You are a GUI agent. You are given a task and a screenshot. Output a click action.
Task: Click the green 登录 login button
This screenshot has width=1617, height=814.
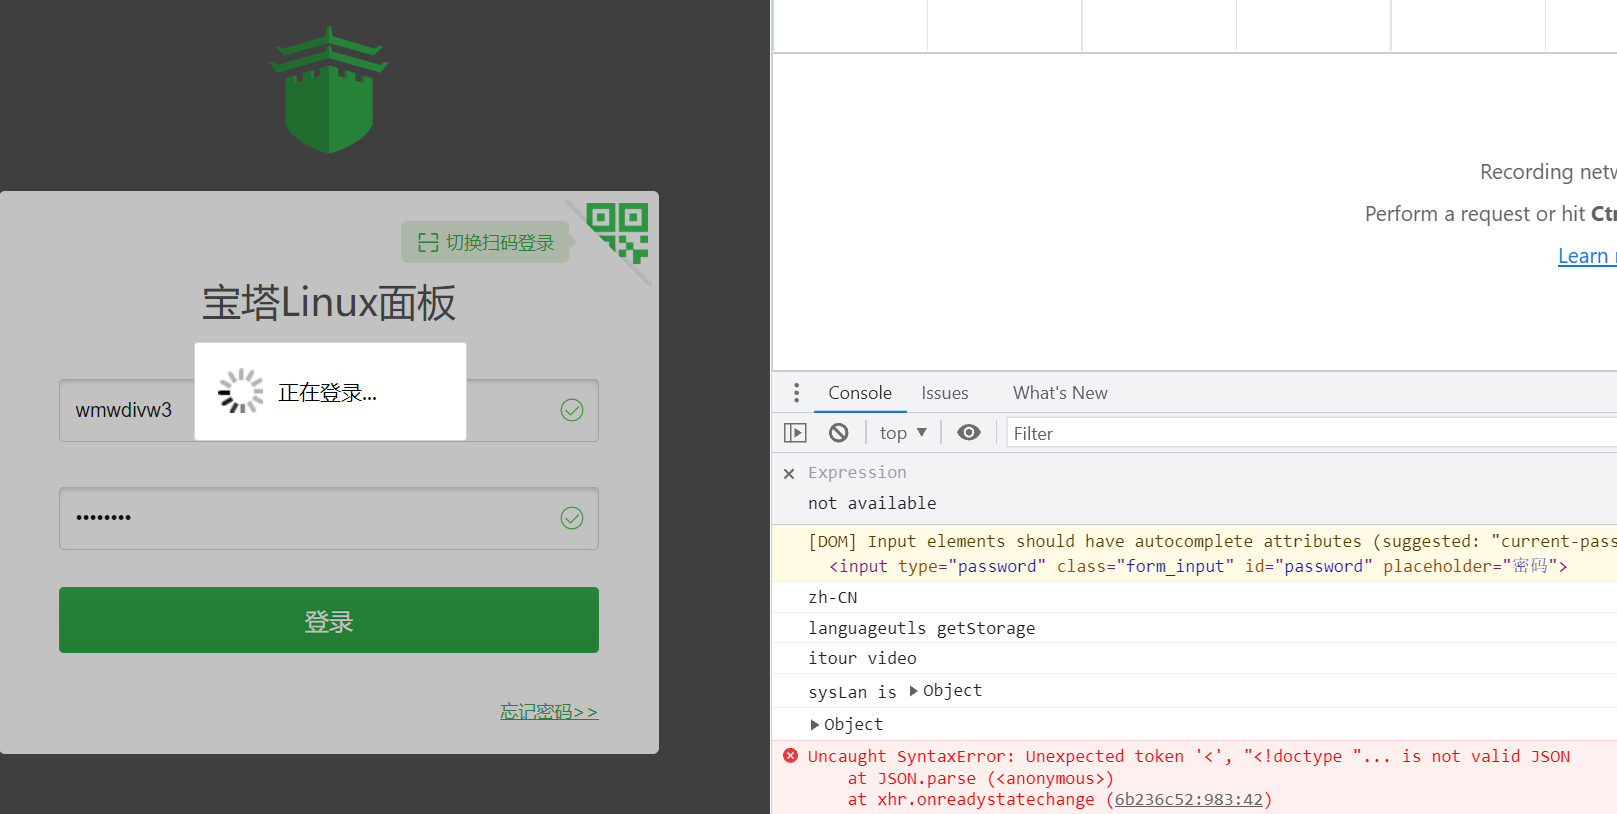point(329,620)
